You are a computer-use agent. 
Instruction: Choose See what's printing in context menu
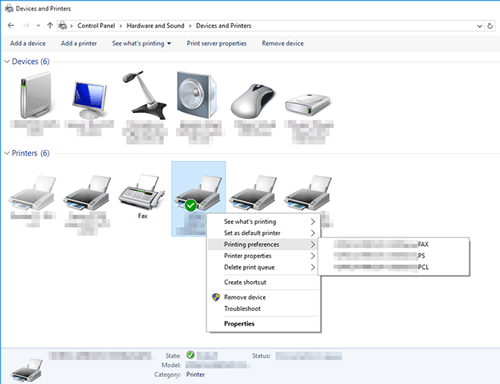point(263,222)
